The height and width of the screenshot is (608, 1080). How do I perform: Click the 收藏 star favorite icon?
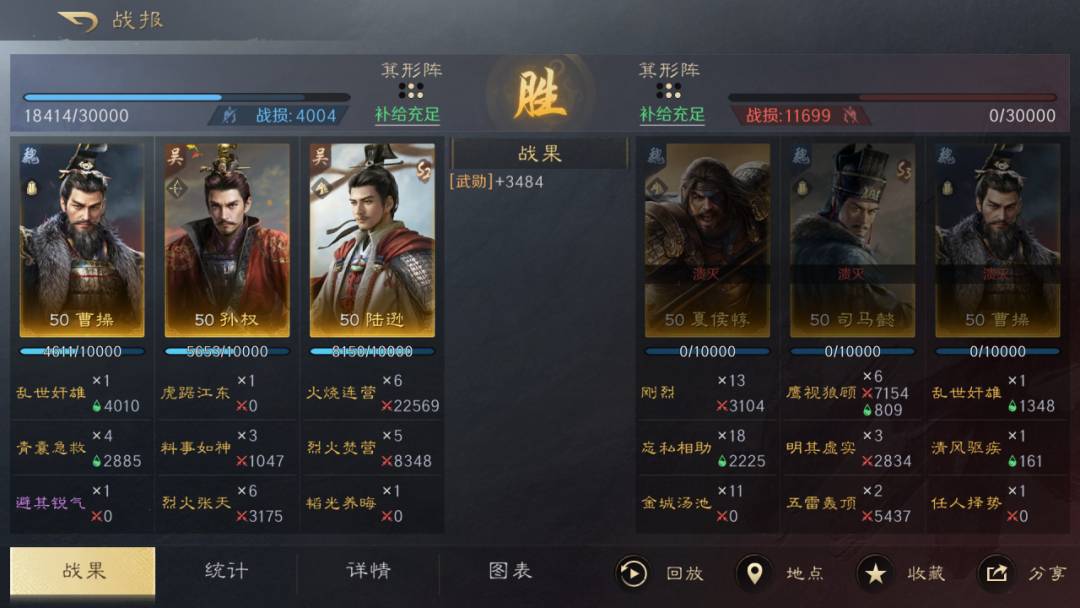875,573
